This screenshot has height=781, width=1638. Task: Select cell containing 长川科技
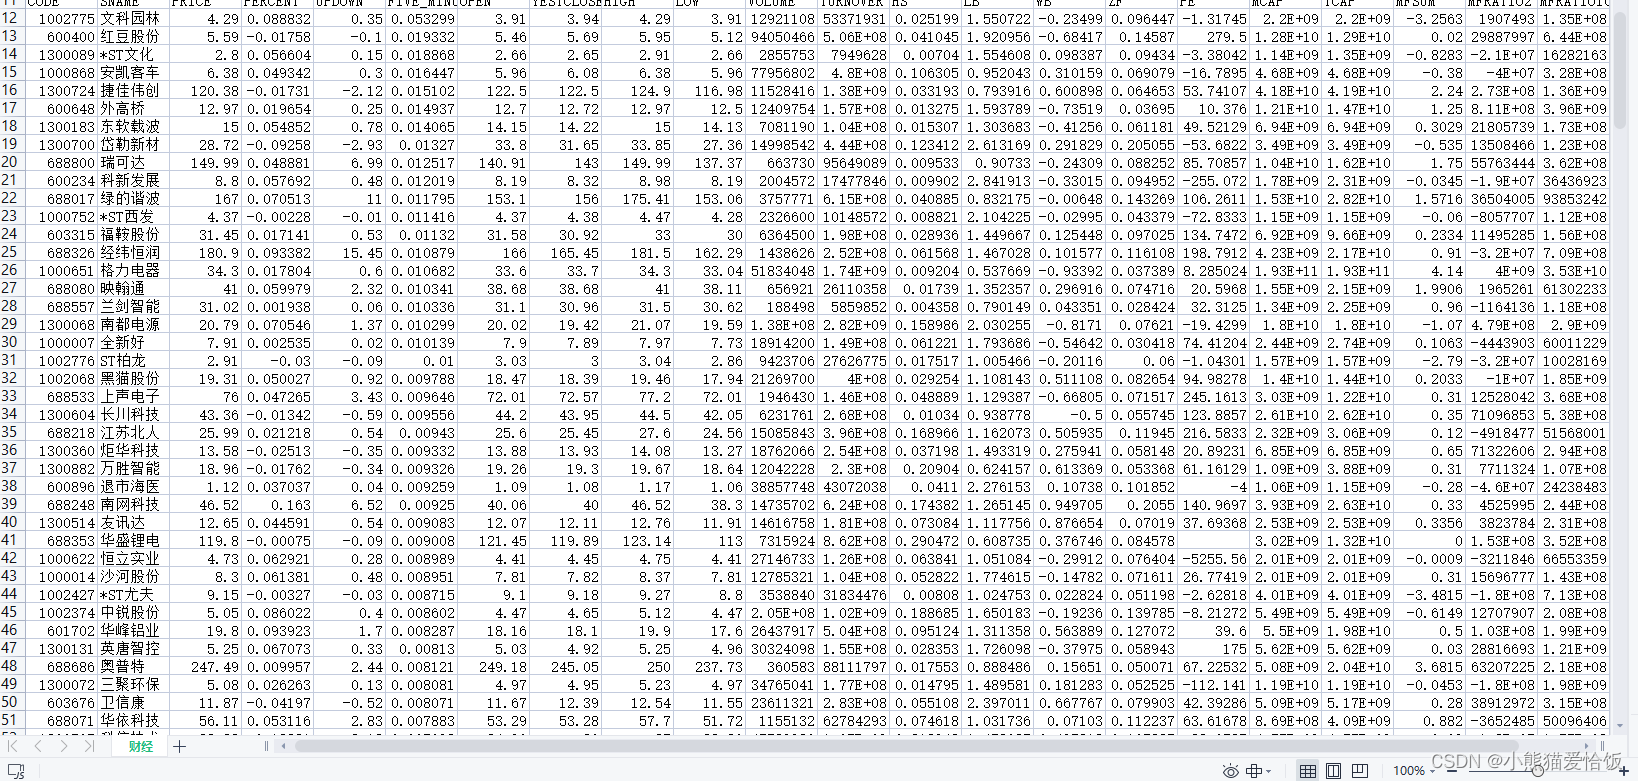tap(133, 414)
